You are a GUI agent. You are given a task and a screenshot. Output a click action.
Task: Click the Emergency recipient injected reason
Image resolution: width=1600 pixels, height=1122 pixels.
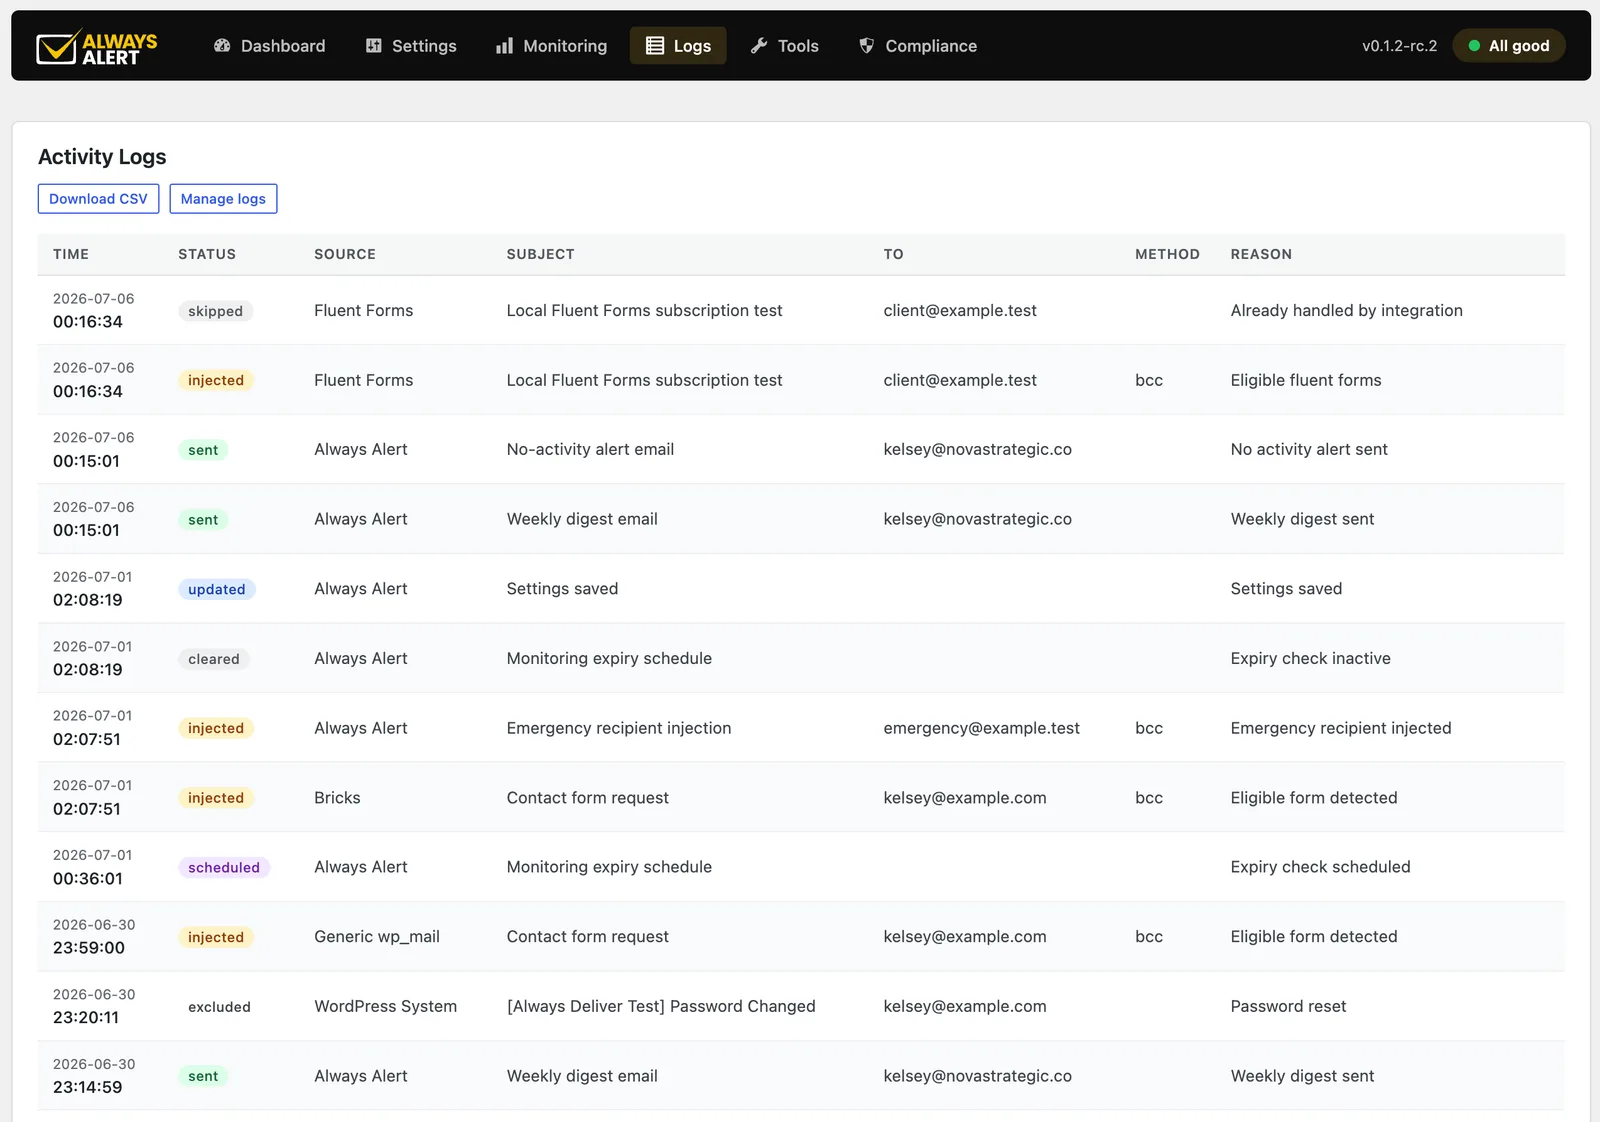click(x=1340, y=728)
